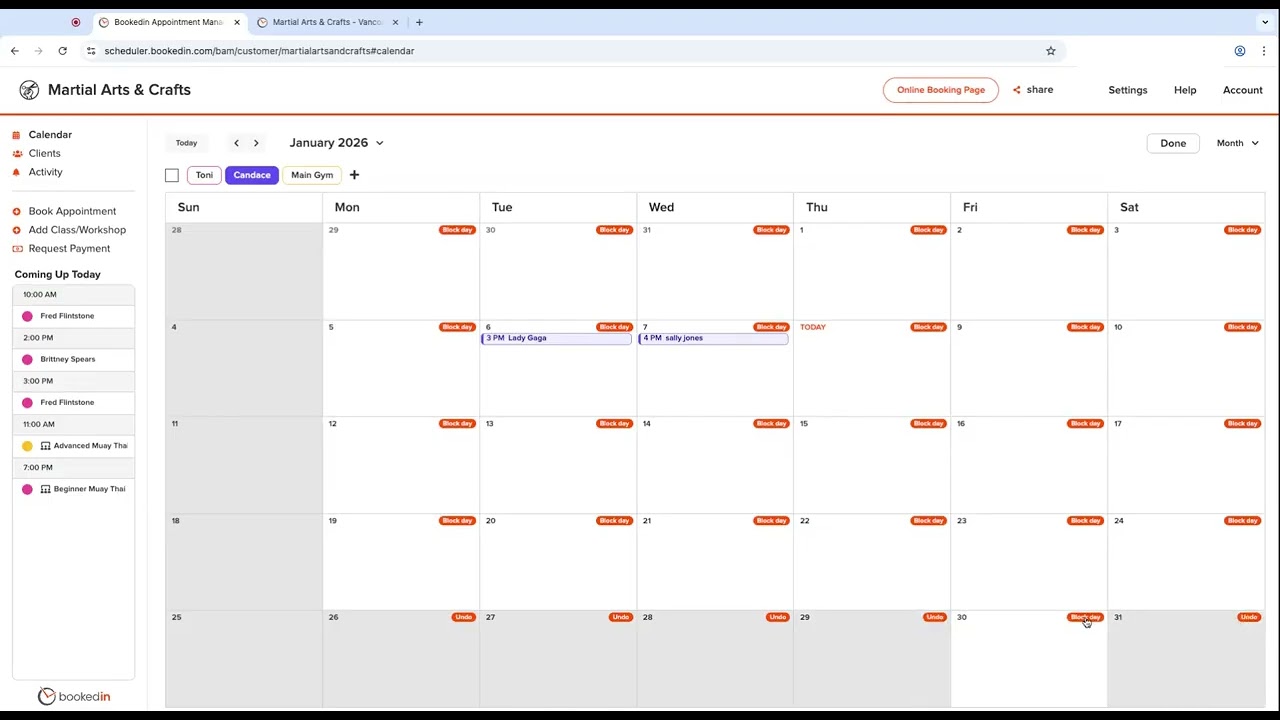This screenshot has width=1280, height=720.
Task: Click Block day on Thursday 15
Action: [928, 424]
